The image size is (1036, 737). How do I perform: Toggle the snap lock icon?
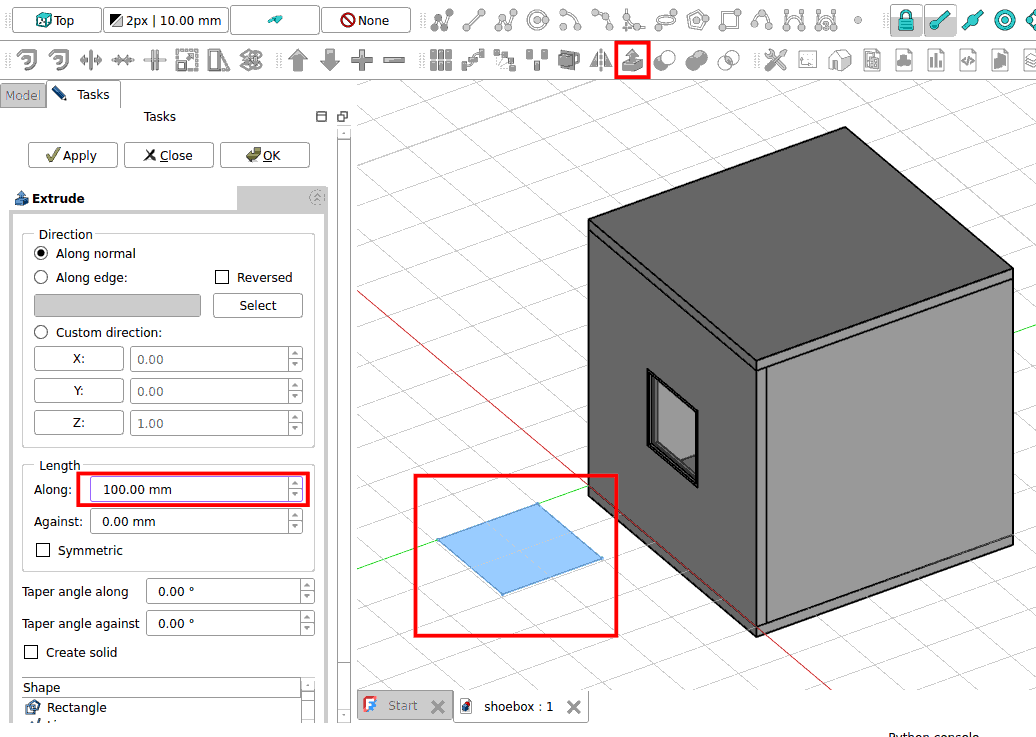907,20
